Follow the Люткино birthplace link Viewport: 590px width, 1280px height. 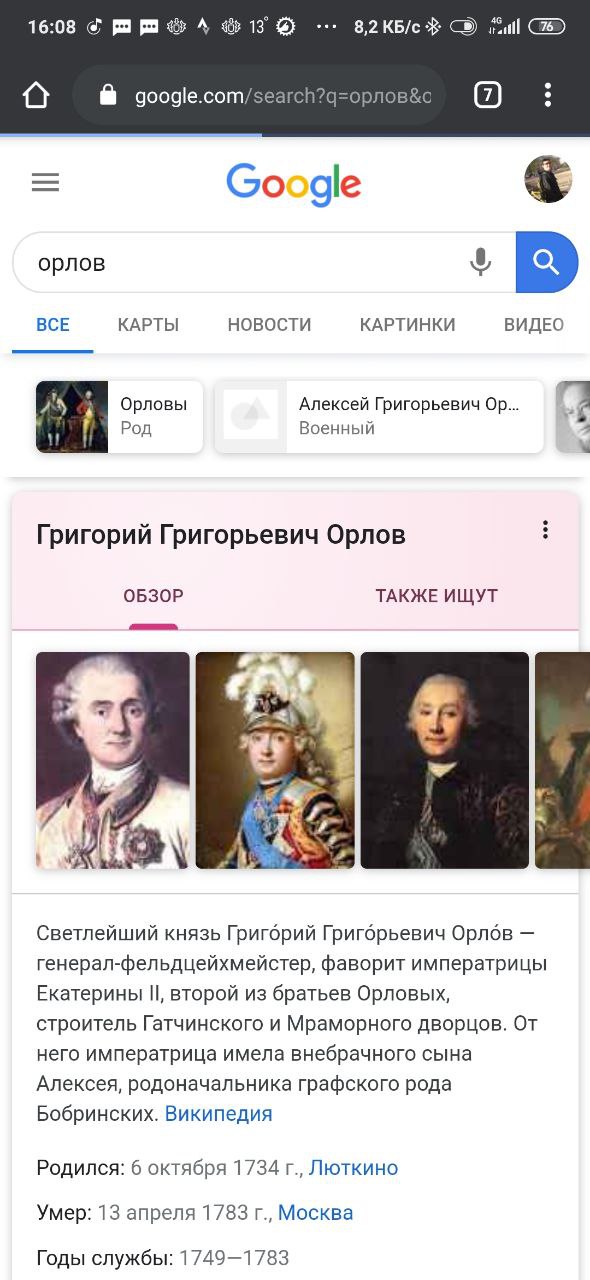(353, 1168)
